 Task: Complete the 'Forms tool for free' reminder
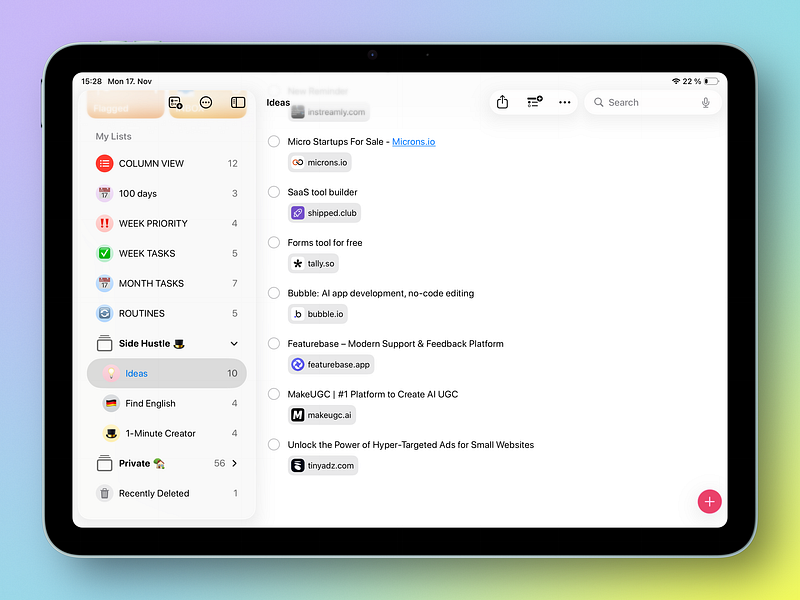pos(273,242)
